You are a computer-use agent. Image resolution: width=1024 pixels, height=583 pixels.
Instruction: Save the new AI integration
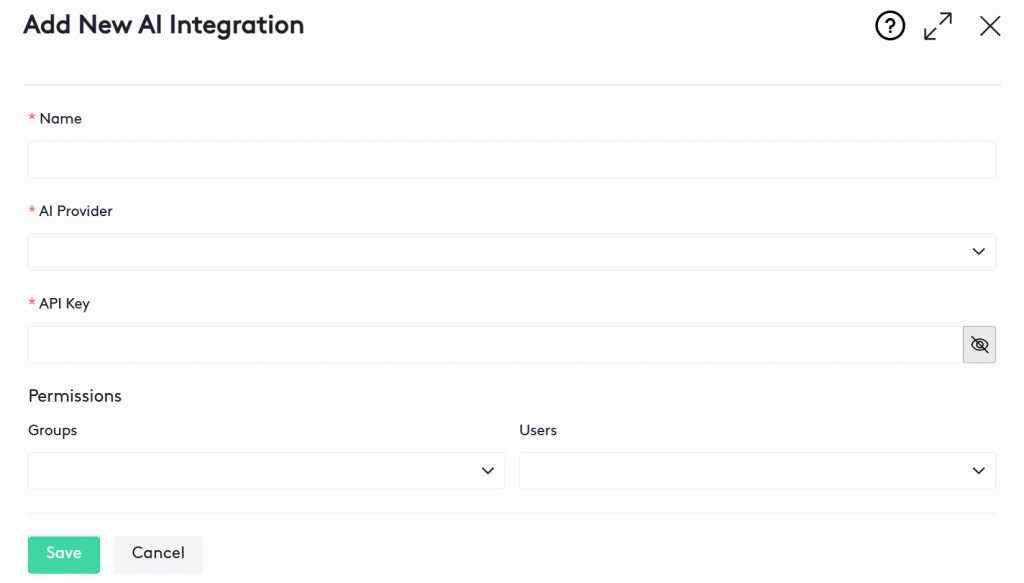click(63, 553)
